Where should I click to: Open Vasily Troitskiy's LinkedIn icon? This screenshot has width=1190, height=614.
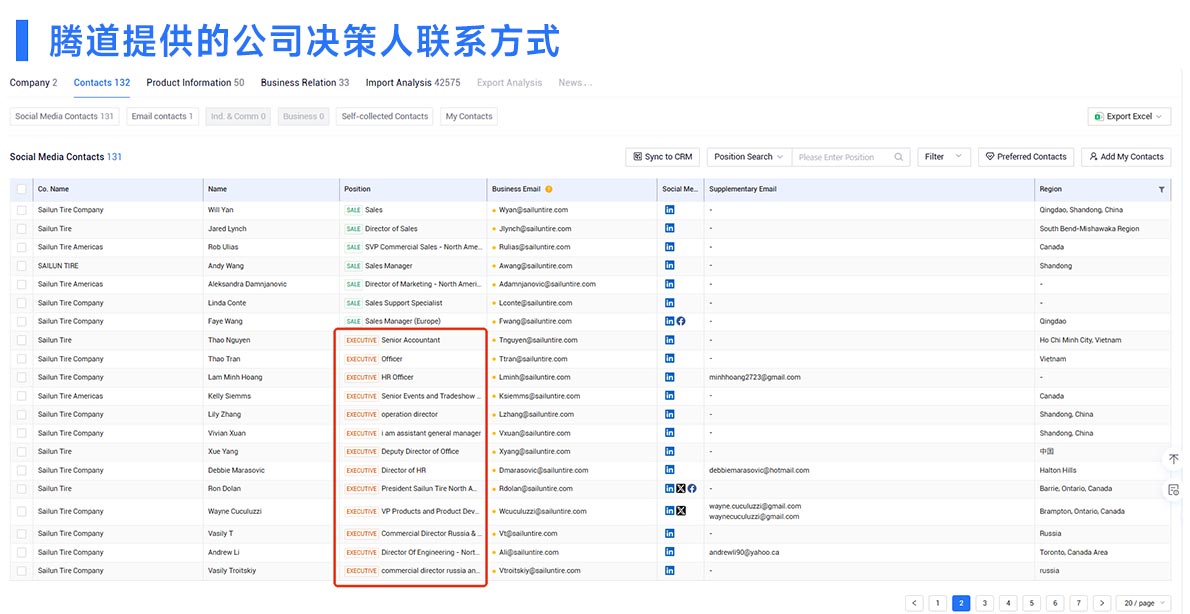click(x=669, y=571)
